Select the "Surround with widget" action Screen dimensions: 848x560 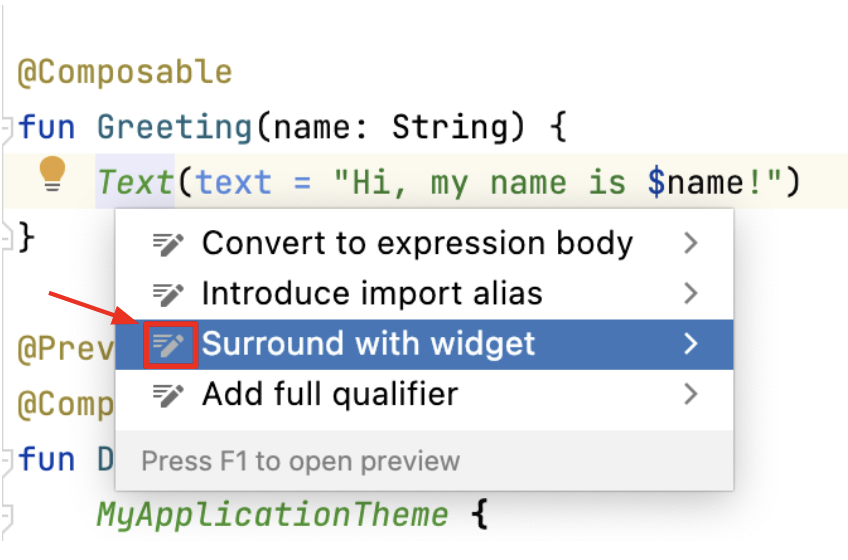coord(368,345)
